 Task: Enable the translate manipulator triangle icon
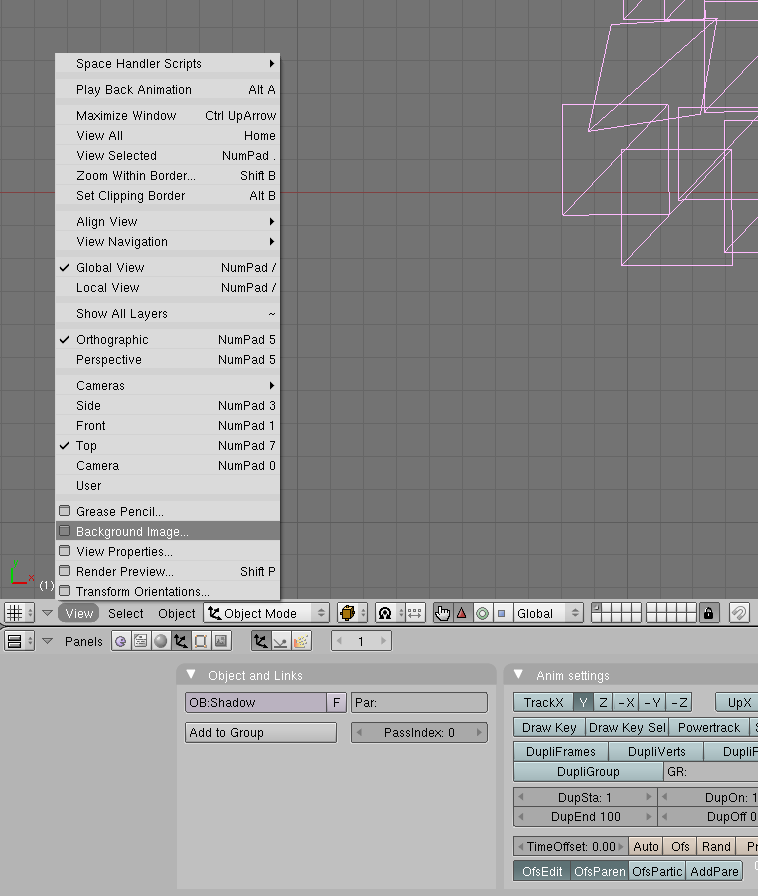click(x=462, y=613)
